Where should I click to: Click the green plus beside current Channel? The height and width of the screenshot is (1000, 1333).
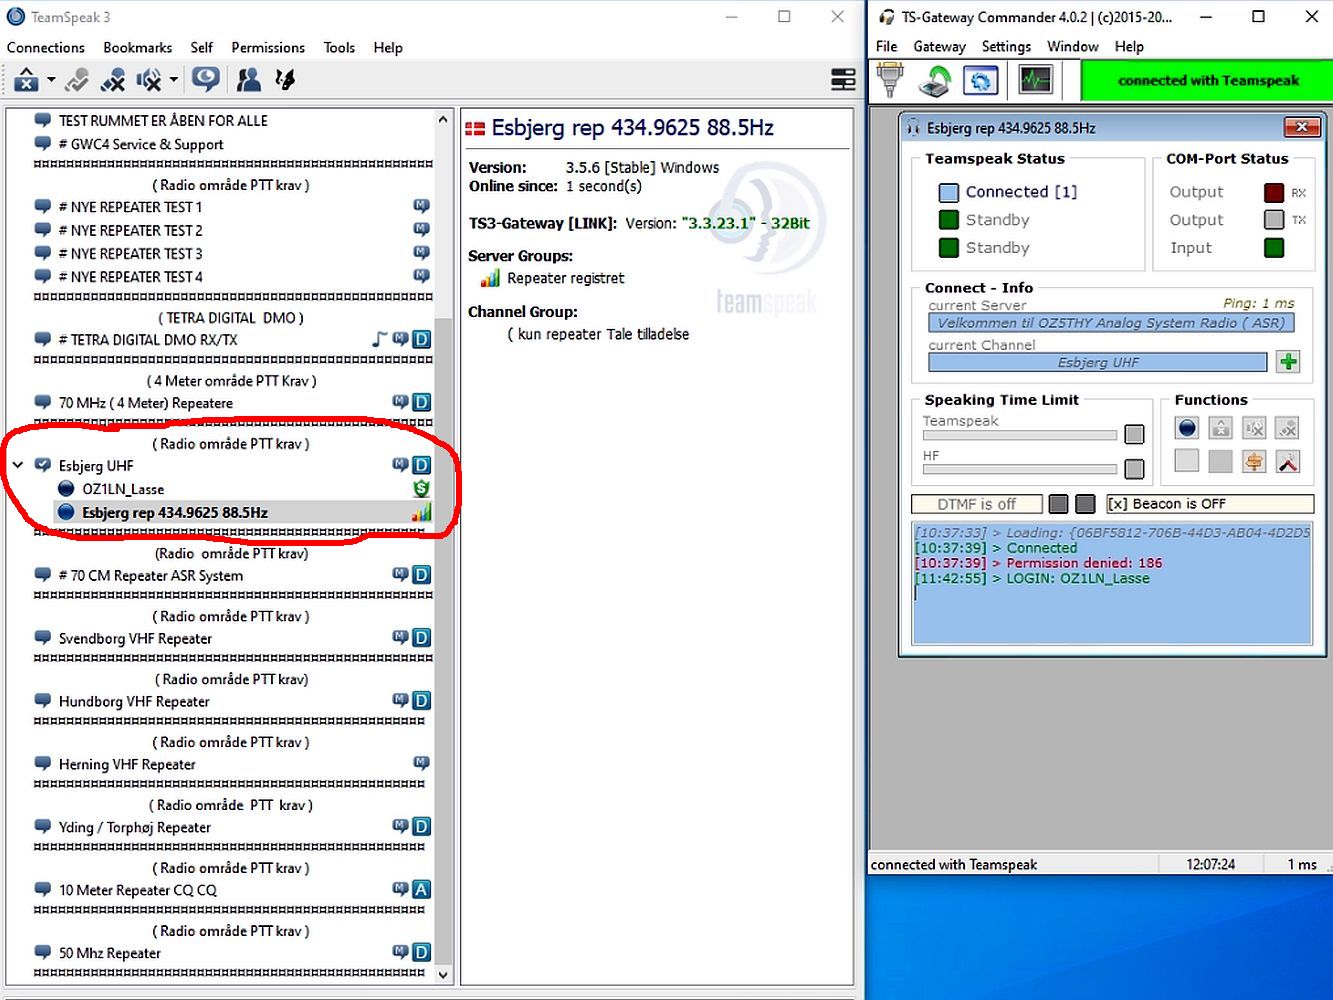click(x=1288, y=362)
